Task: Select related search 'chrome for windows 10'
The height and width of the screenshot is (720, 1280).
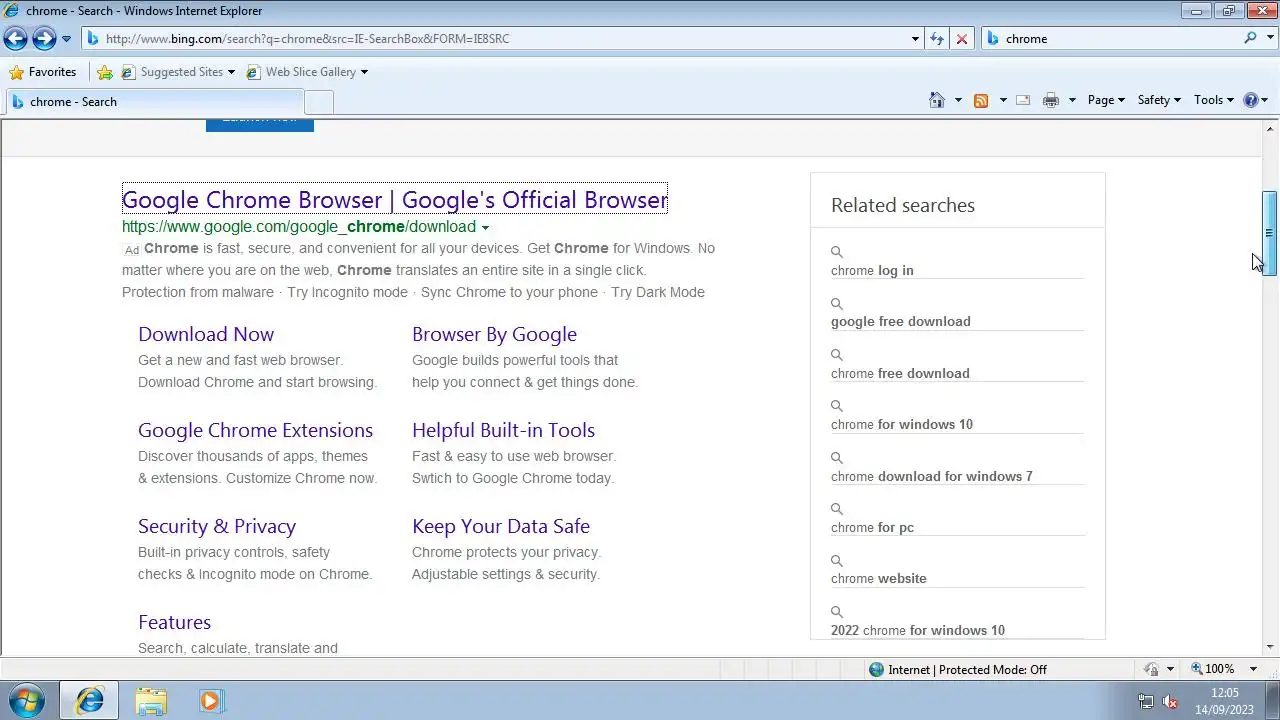Action: pyautogui.click(x=902, y=425)
